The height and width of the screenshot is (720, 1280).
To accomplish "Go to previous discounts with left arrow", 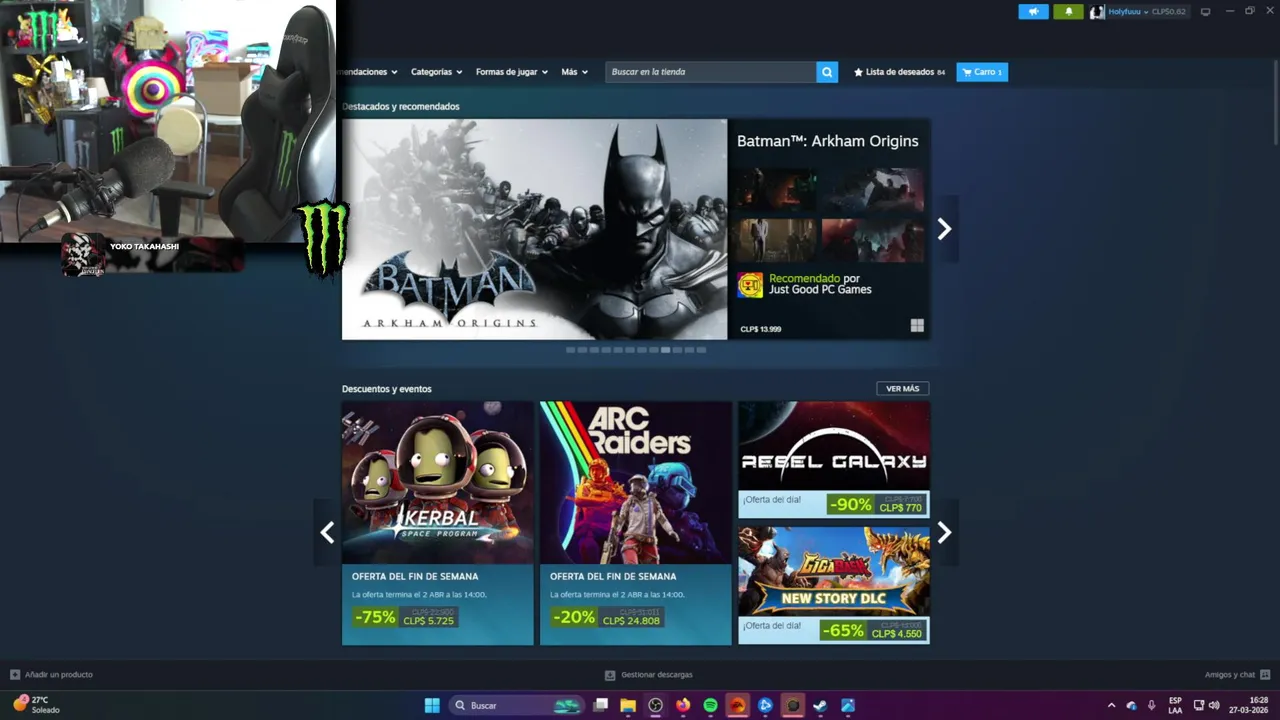I will [327, 533].
